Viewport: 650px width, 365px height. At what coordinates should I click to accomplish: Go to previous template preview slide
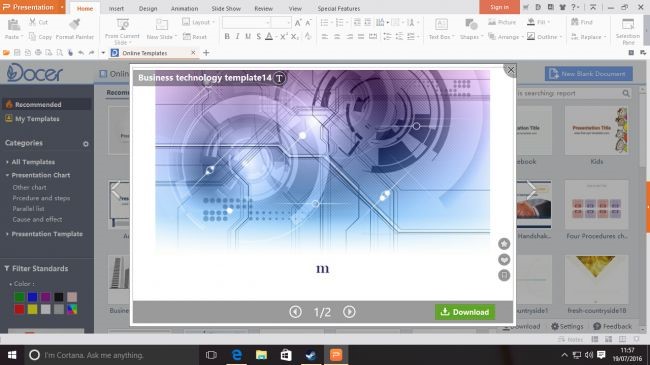click(x=295, y=312)
